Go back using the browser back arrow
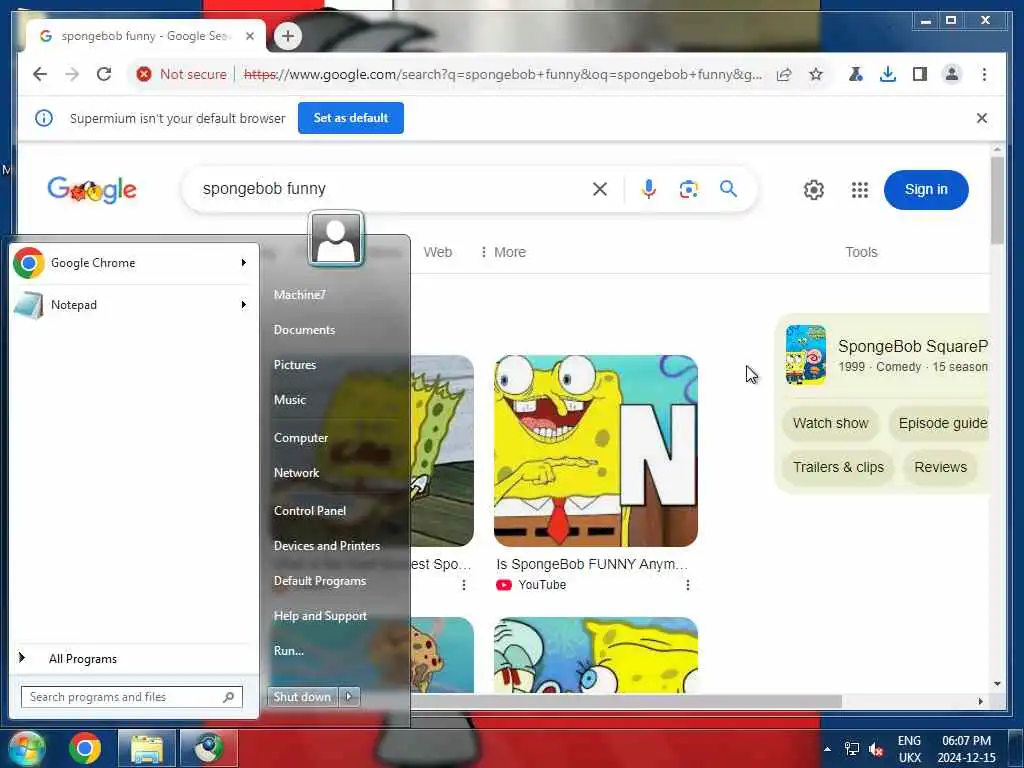This screenshot has width=1024, height=768. [40, 74]
